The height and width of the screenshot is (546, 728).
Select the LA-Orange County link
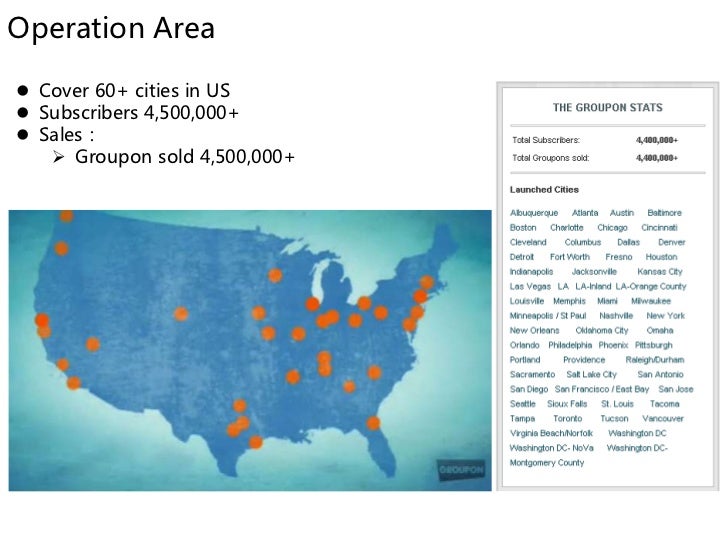pyautogui.click(x=651, y=286)
